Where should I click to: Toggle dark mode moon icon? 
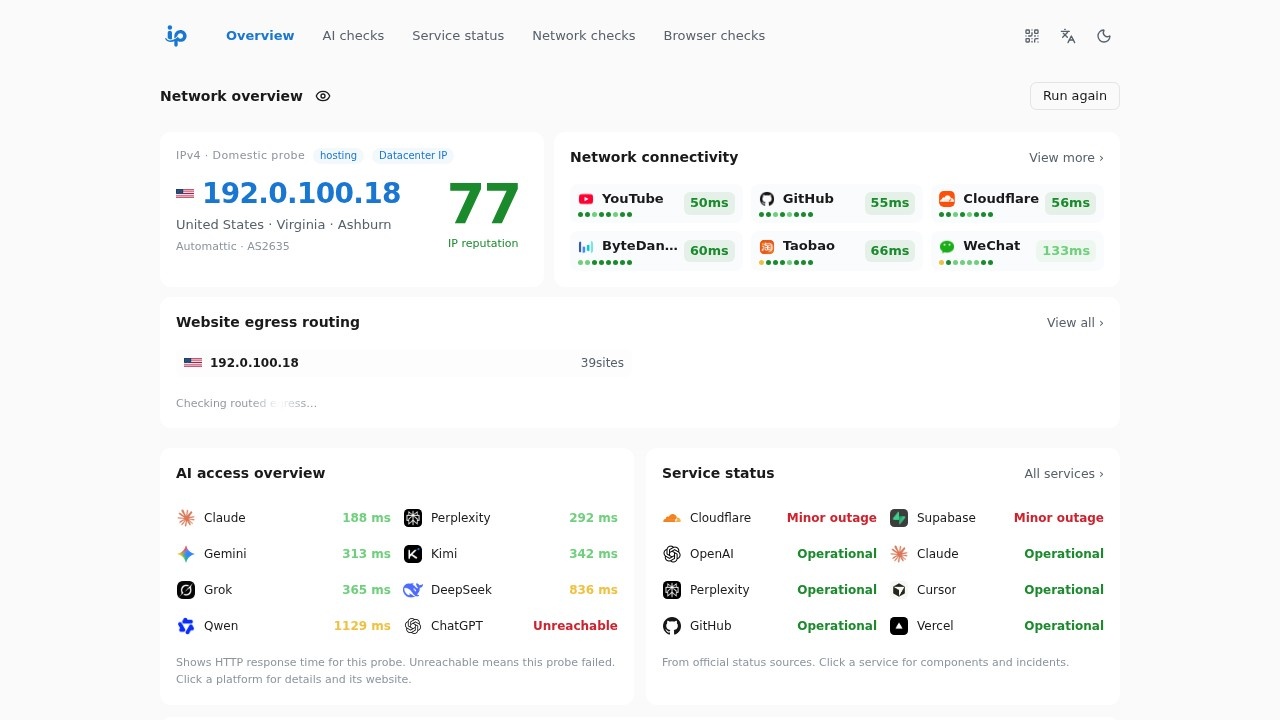1104,36
